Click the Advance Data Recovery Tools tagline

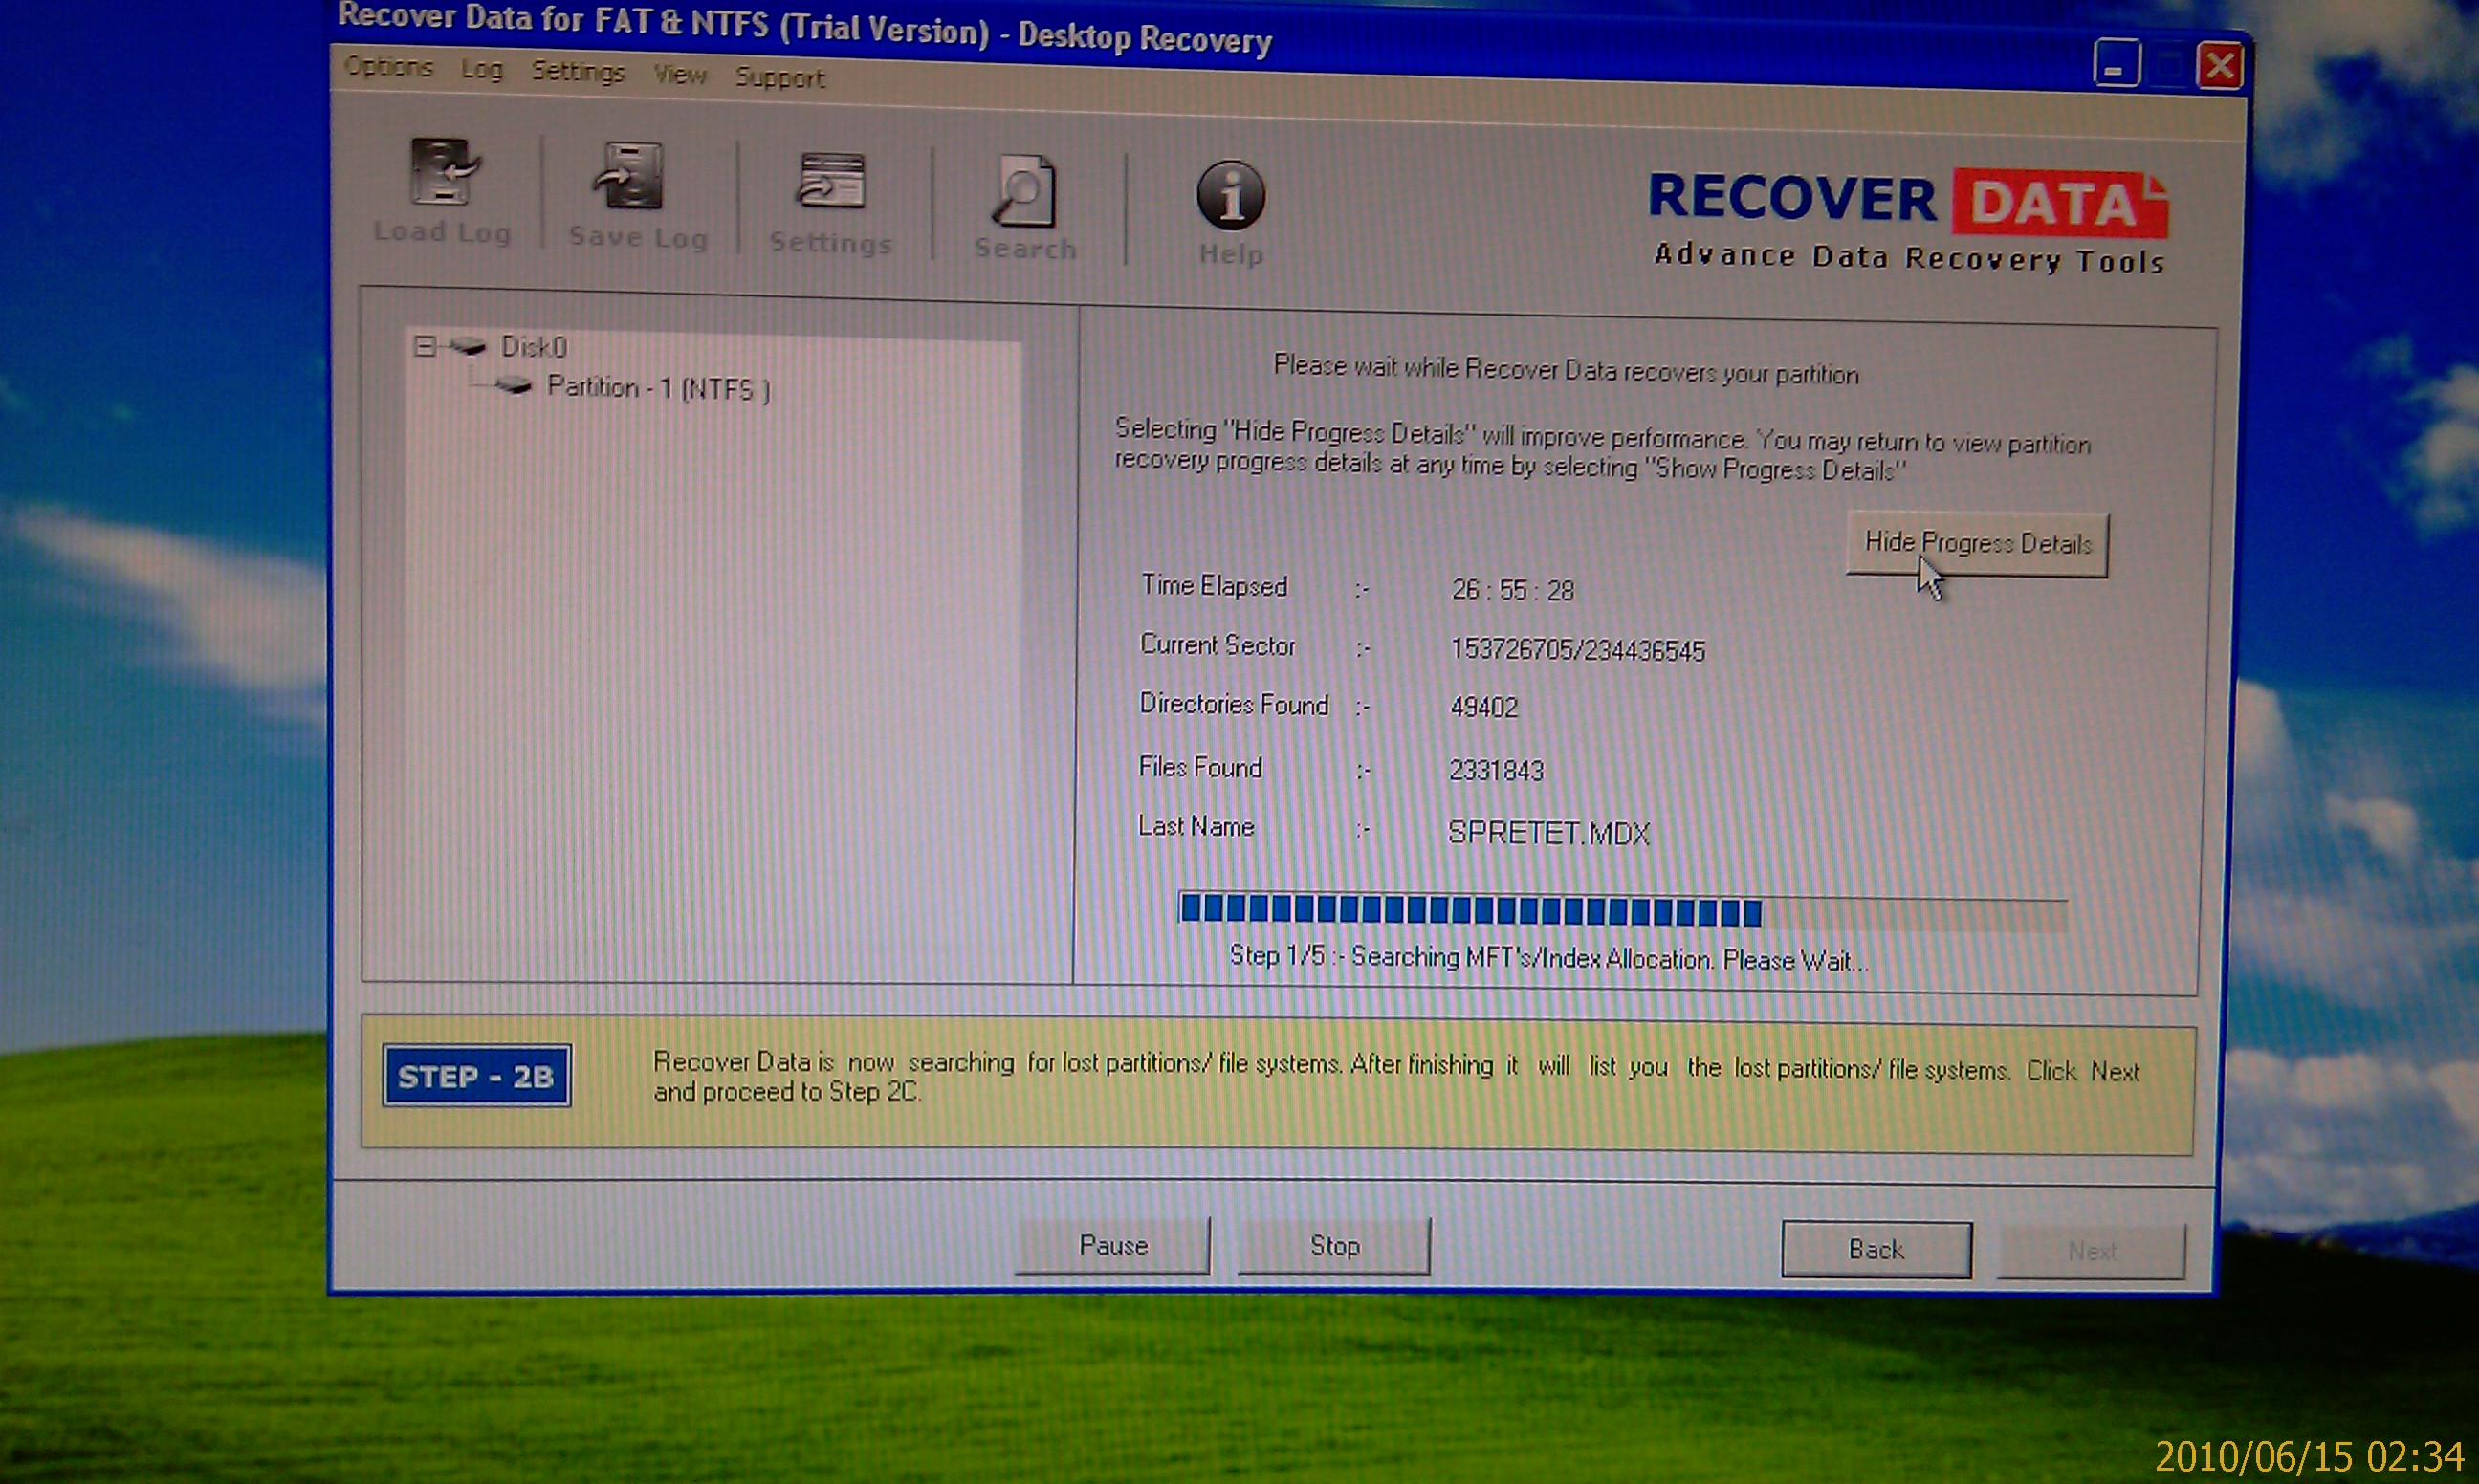(x=1908, y=258)
